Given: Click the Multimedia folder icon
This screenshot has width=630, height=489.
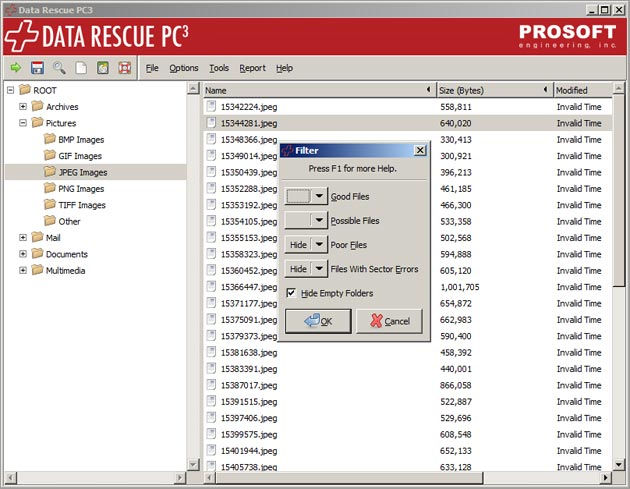Looking at the screenshot, I should point(37,270).
